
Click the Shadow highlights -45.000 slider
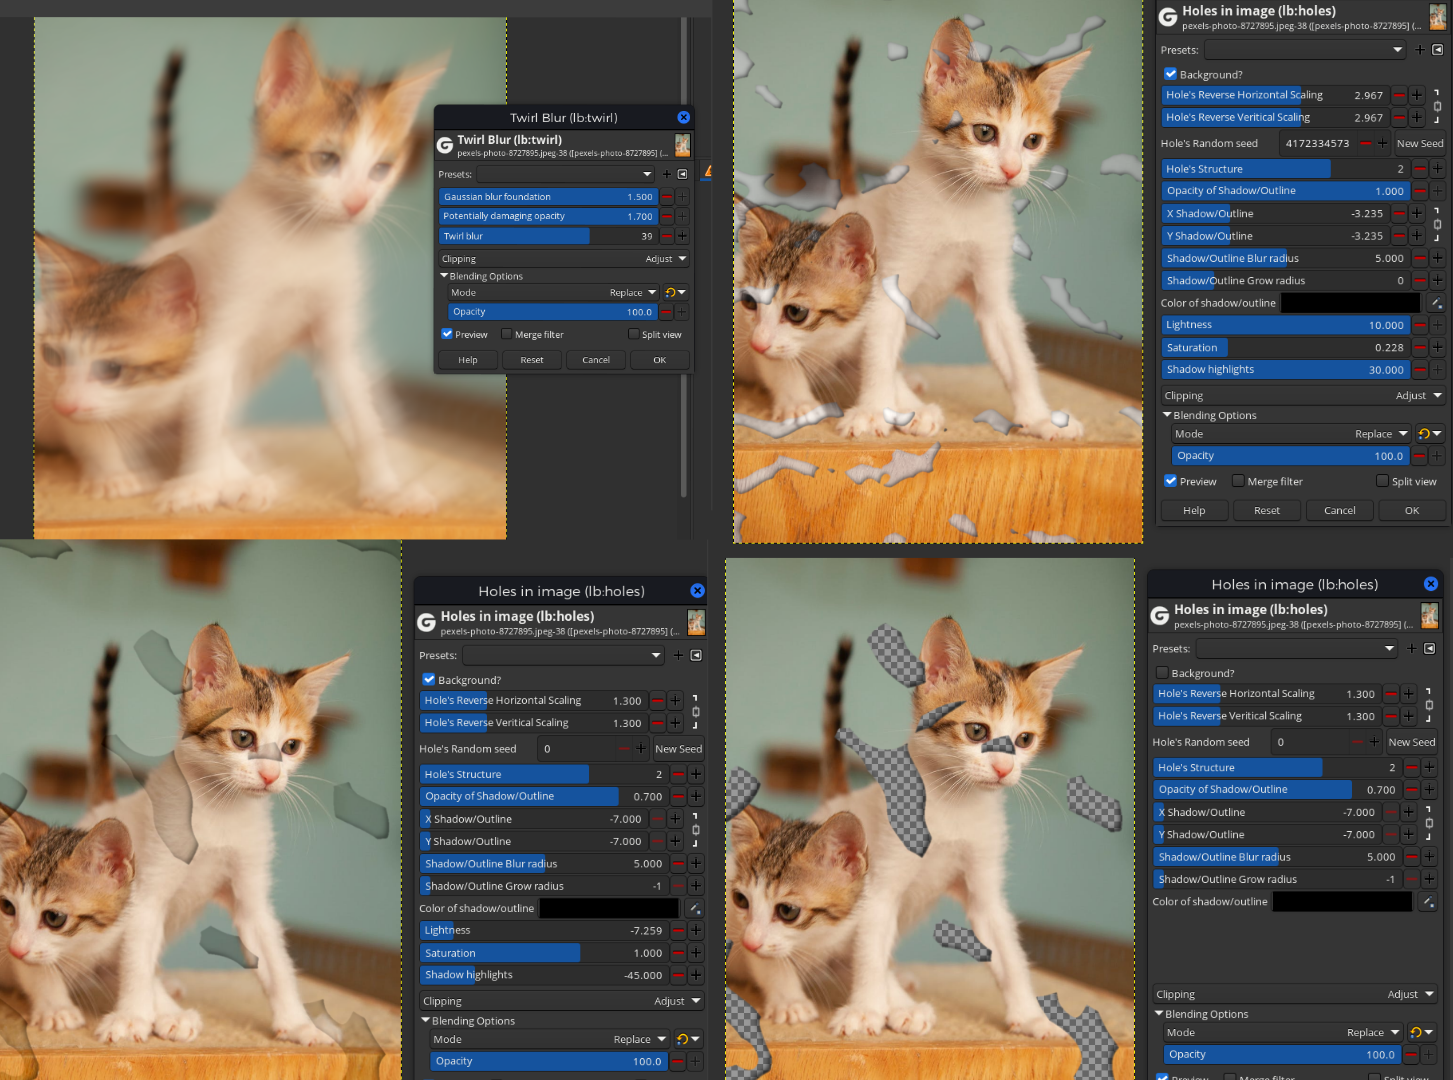[x=544, y=975]
